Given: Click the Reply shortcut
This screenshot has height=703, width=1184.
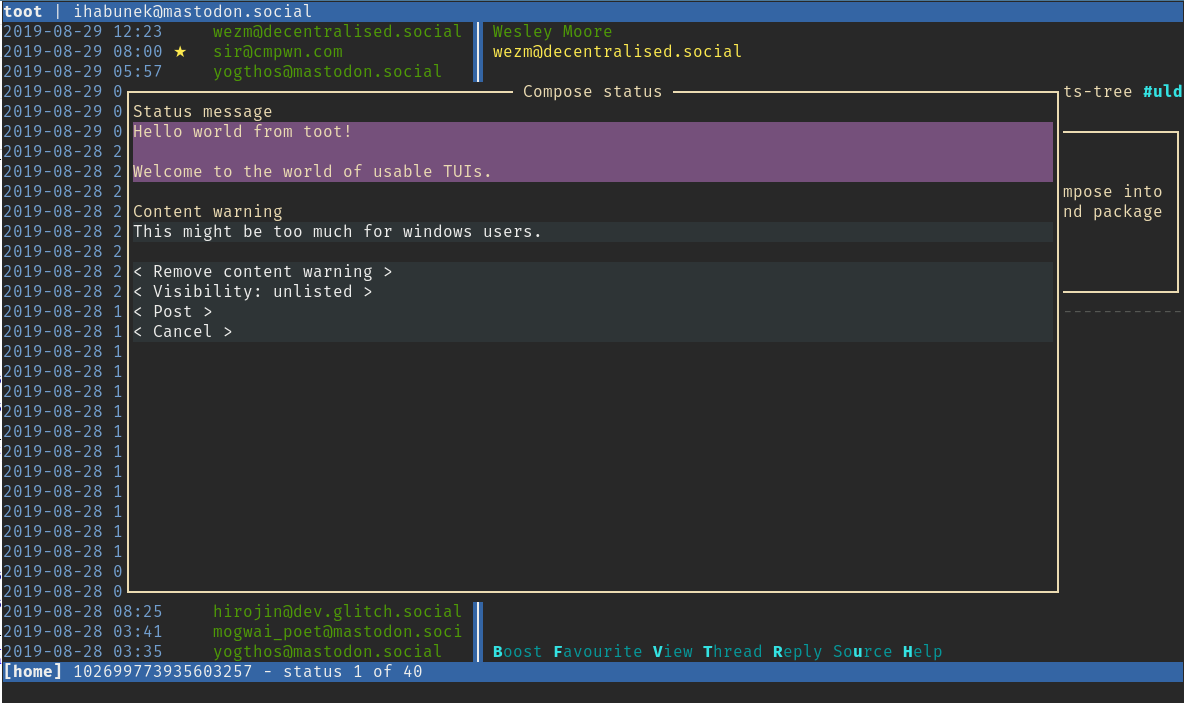Looking at the screenshot, I should tap(797, 652).
